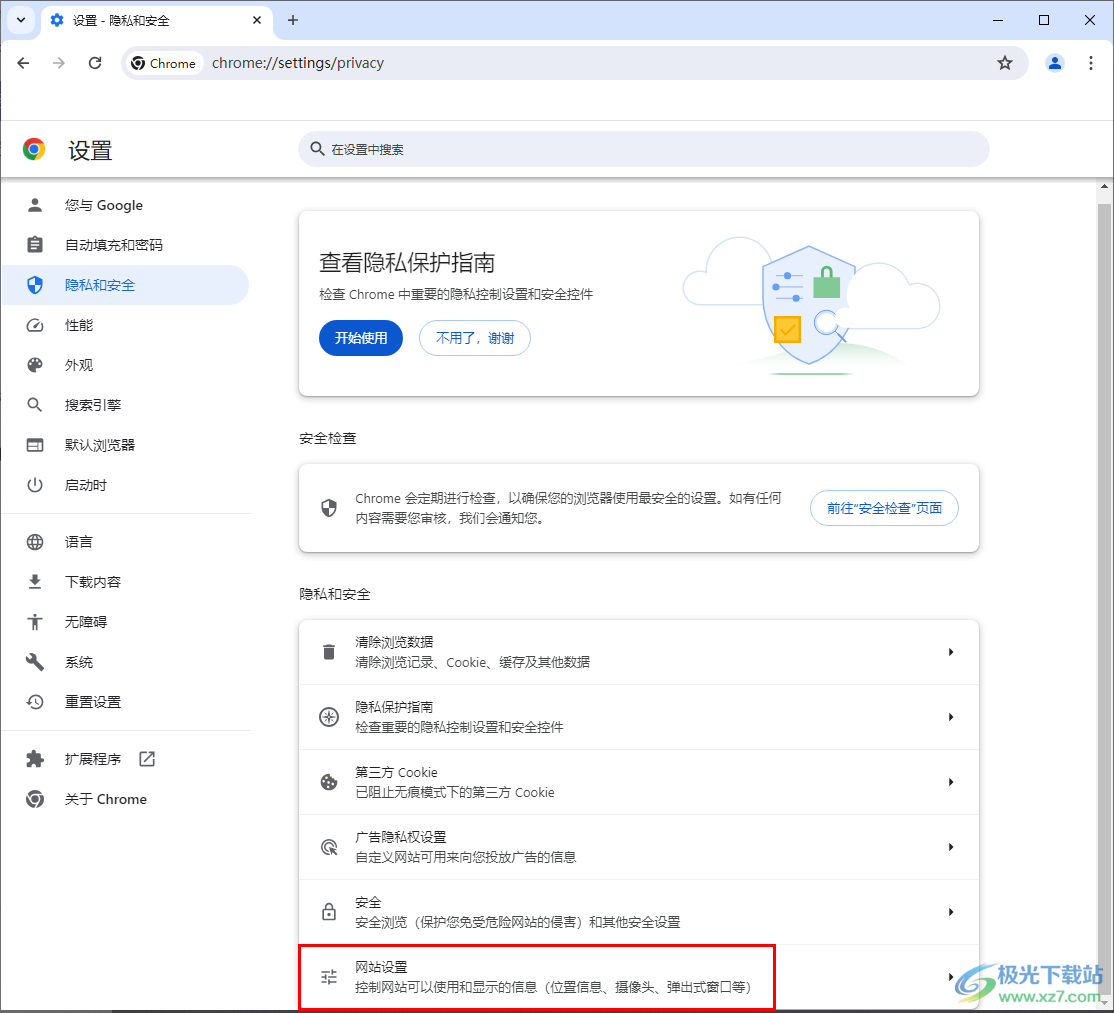Click the 重置设置 restore icon
The width and height of the screenshot is (1114, 1013).
click(35, 702)
